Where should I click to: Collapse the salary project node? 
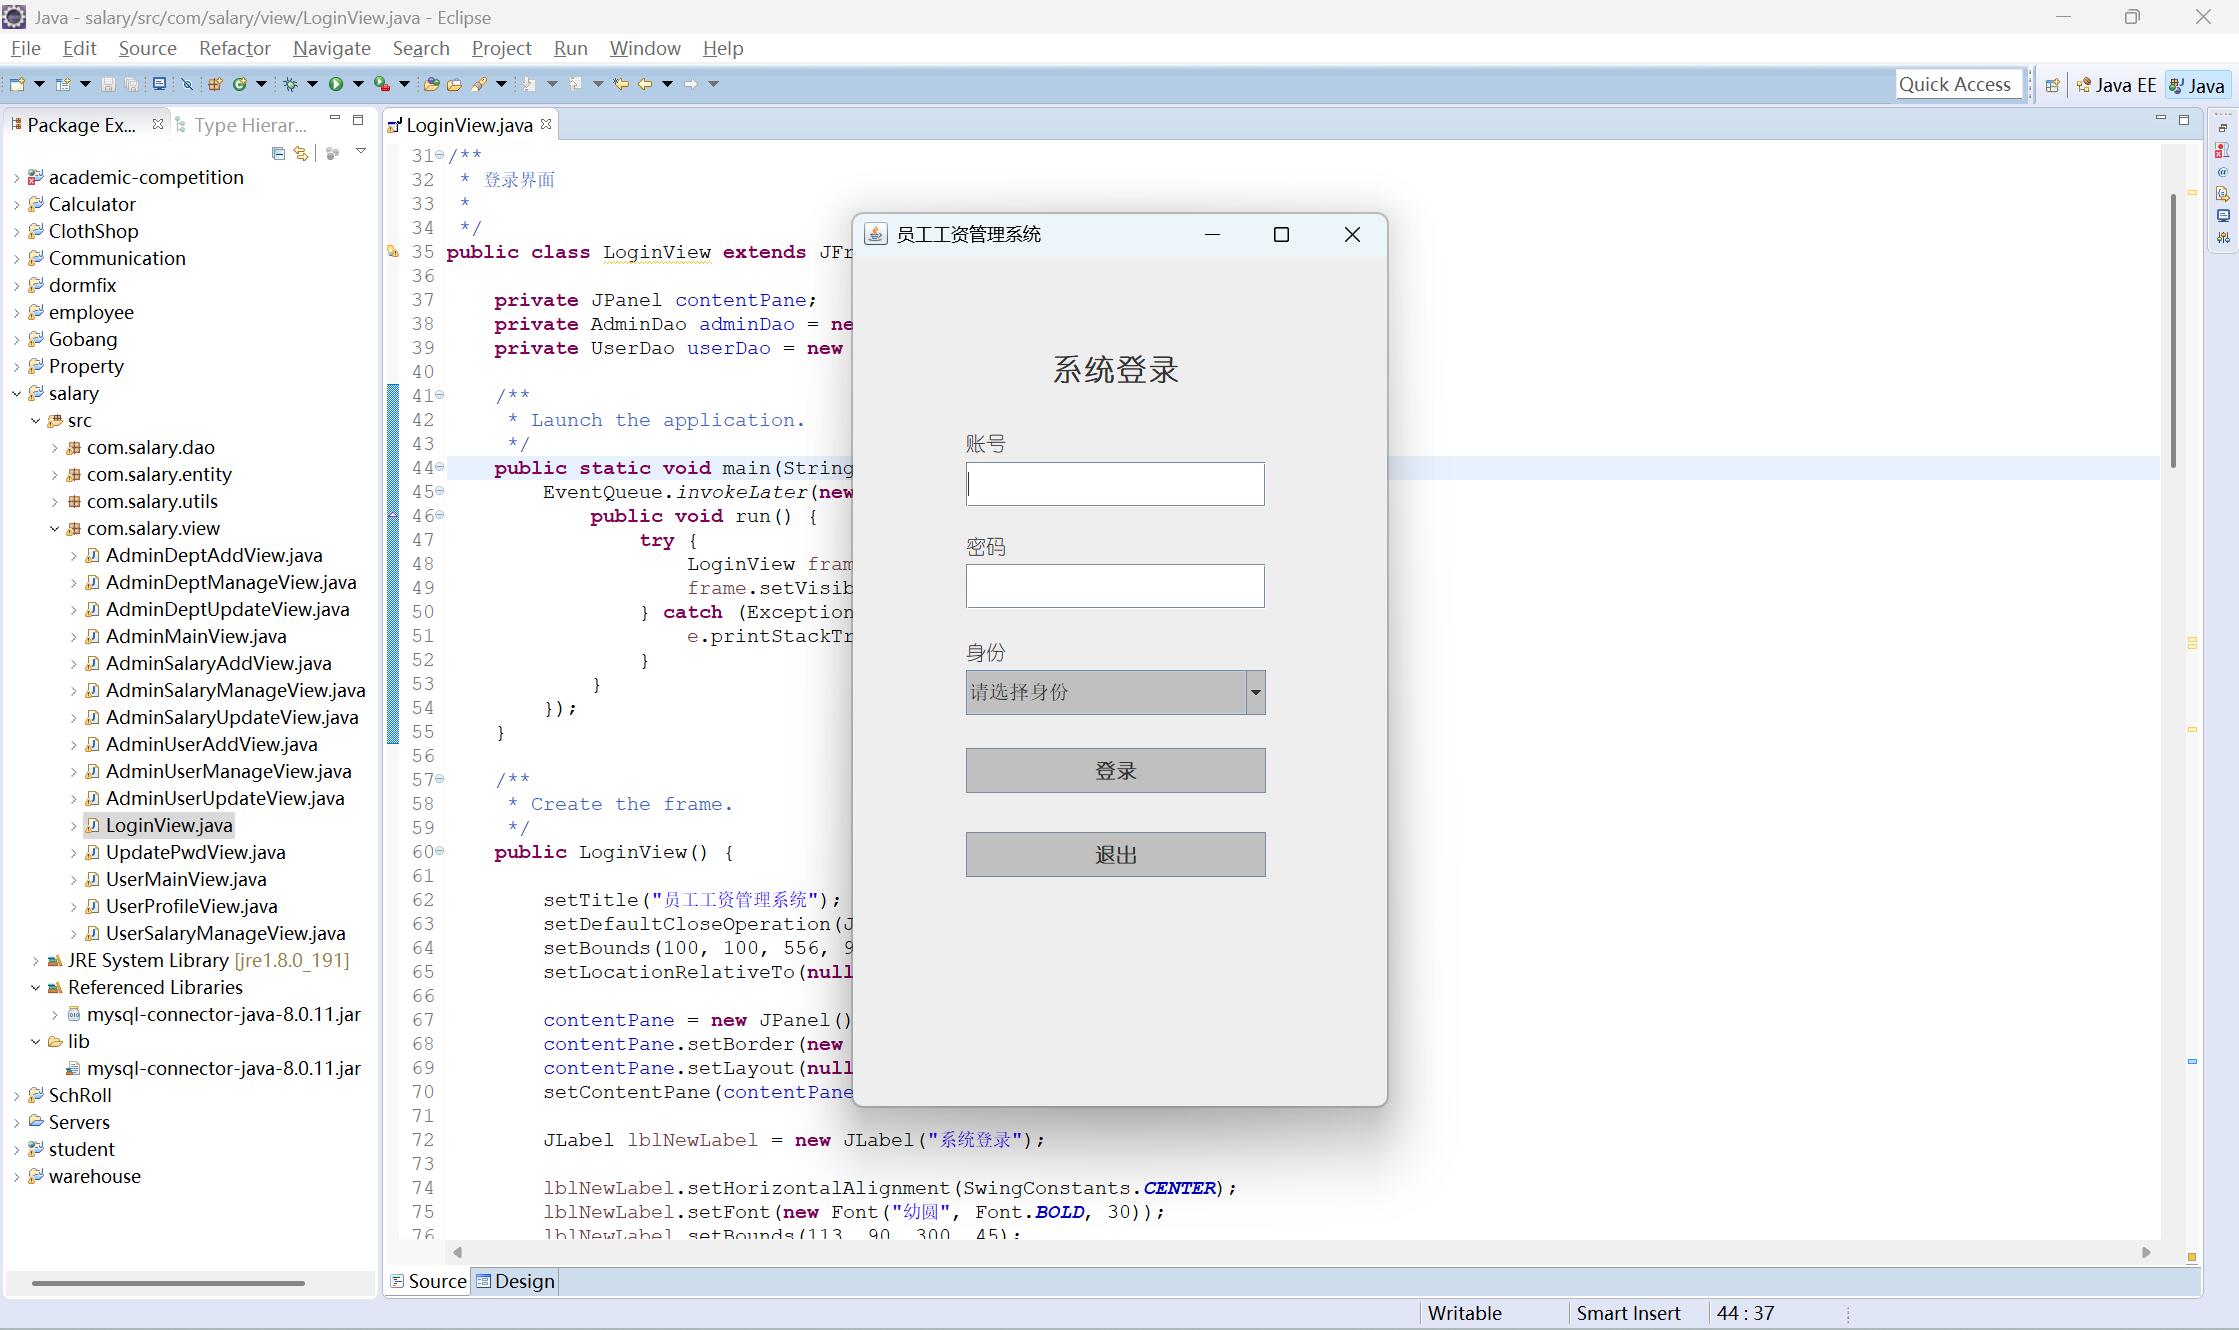pyautogui.click(x=16, y=394)
